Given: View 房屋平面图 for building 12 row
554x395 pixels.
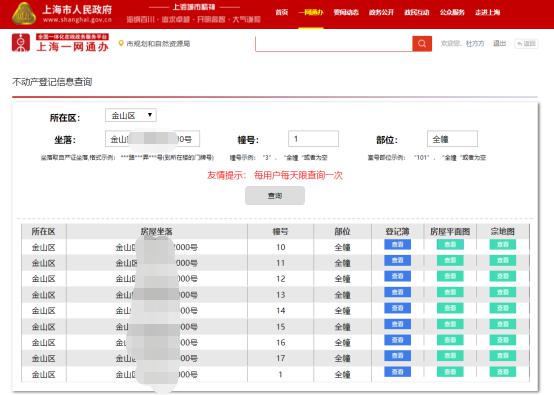Looking at the screenshot, I should click(450, 276).
